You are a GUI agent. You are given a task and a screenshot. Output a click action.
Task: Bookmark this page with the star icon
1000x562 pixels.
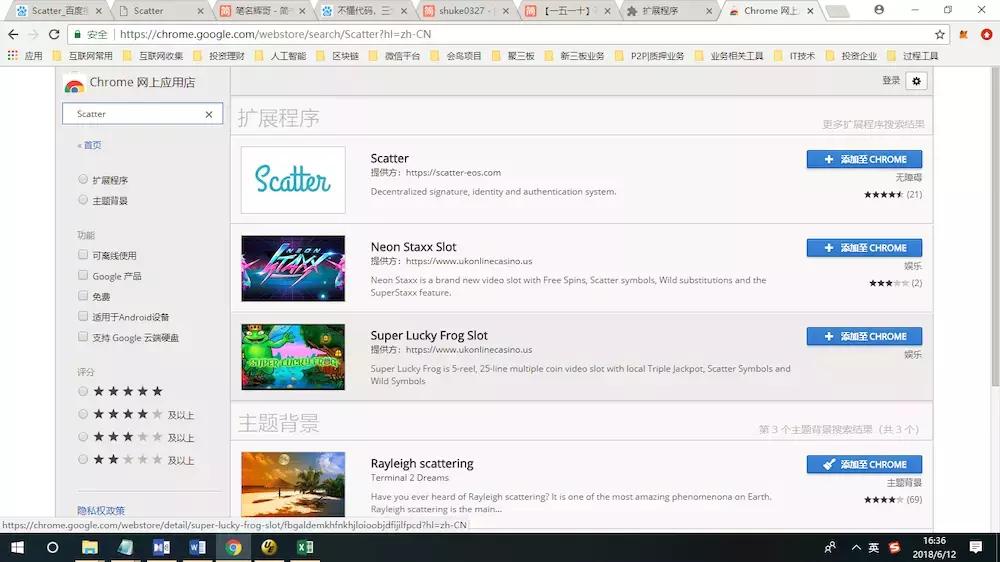(x=939, y=34)
